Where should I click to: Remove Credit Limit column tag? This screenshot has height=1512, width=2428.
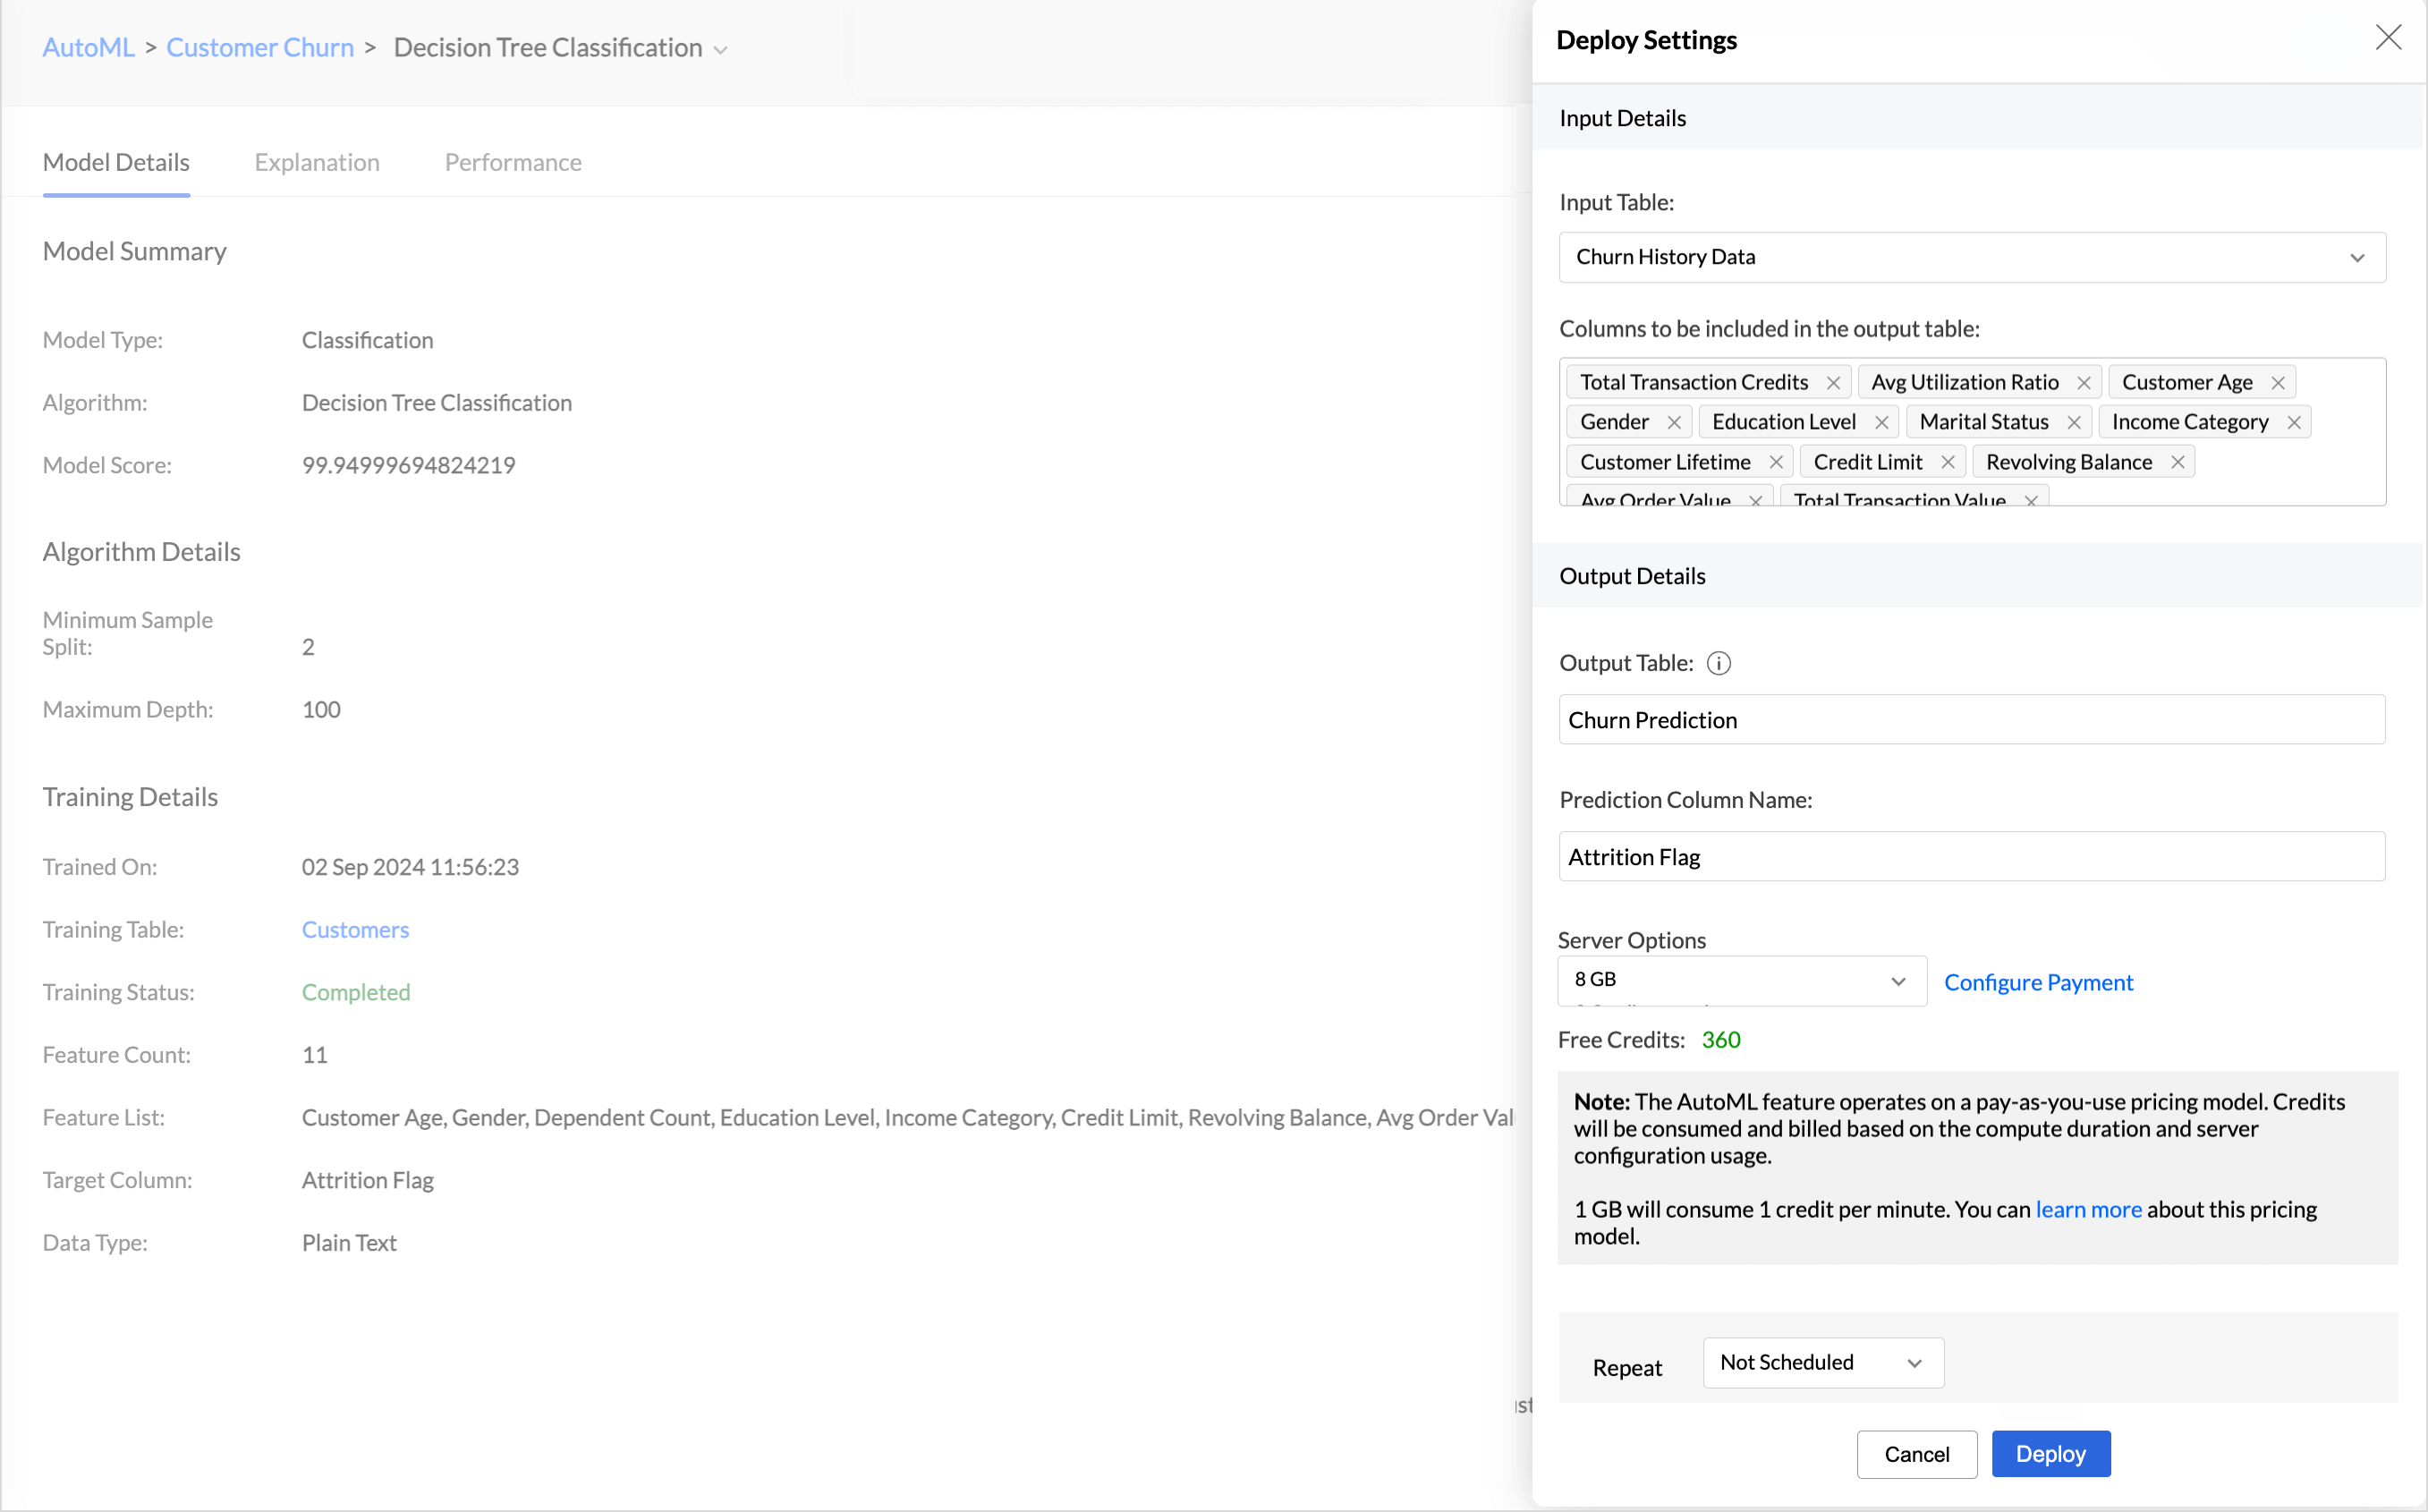[1947, 462]
